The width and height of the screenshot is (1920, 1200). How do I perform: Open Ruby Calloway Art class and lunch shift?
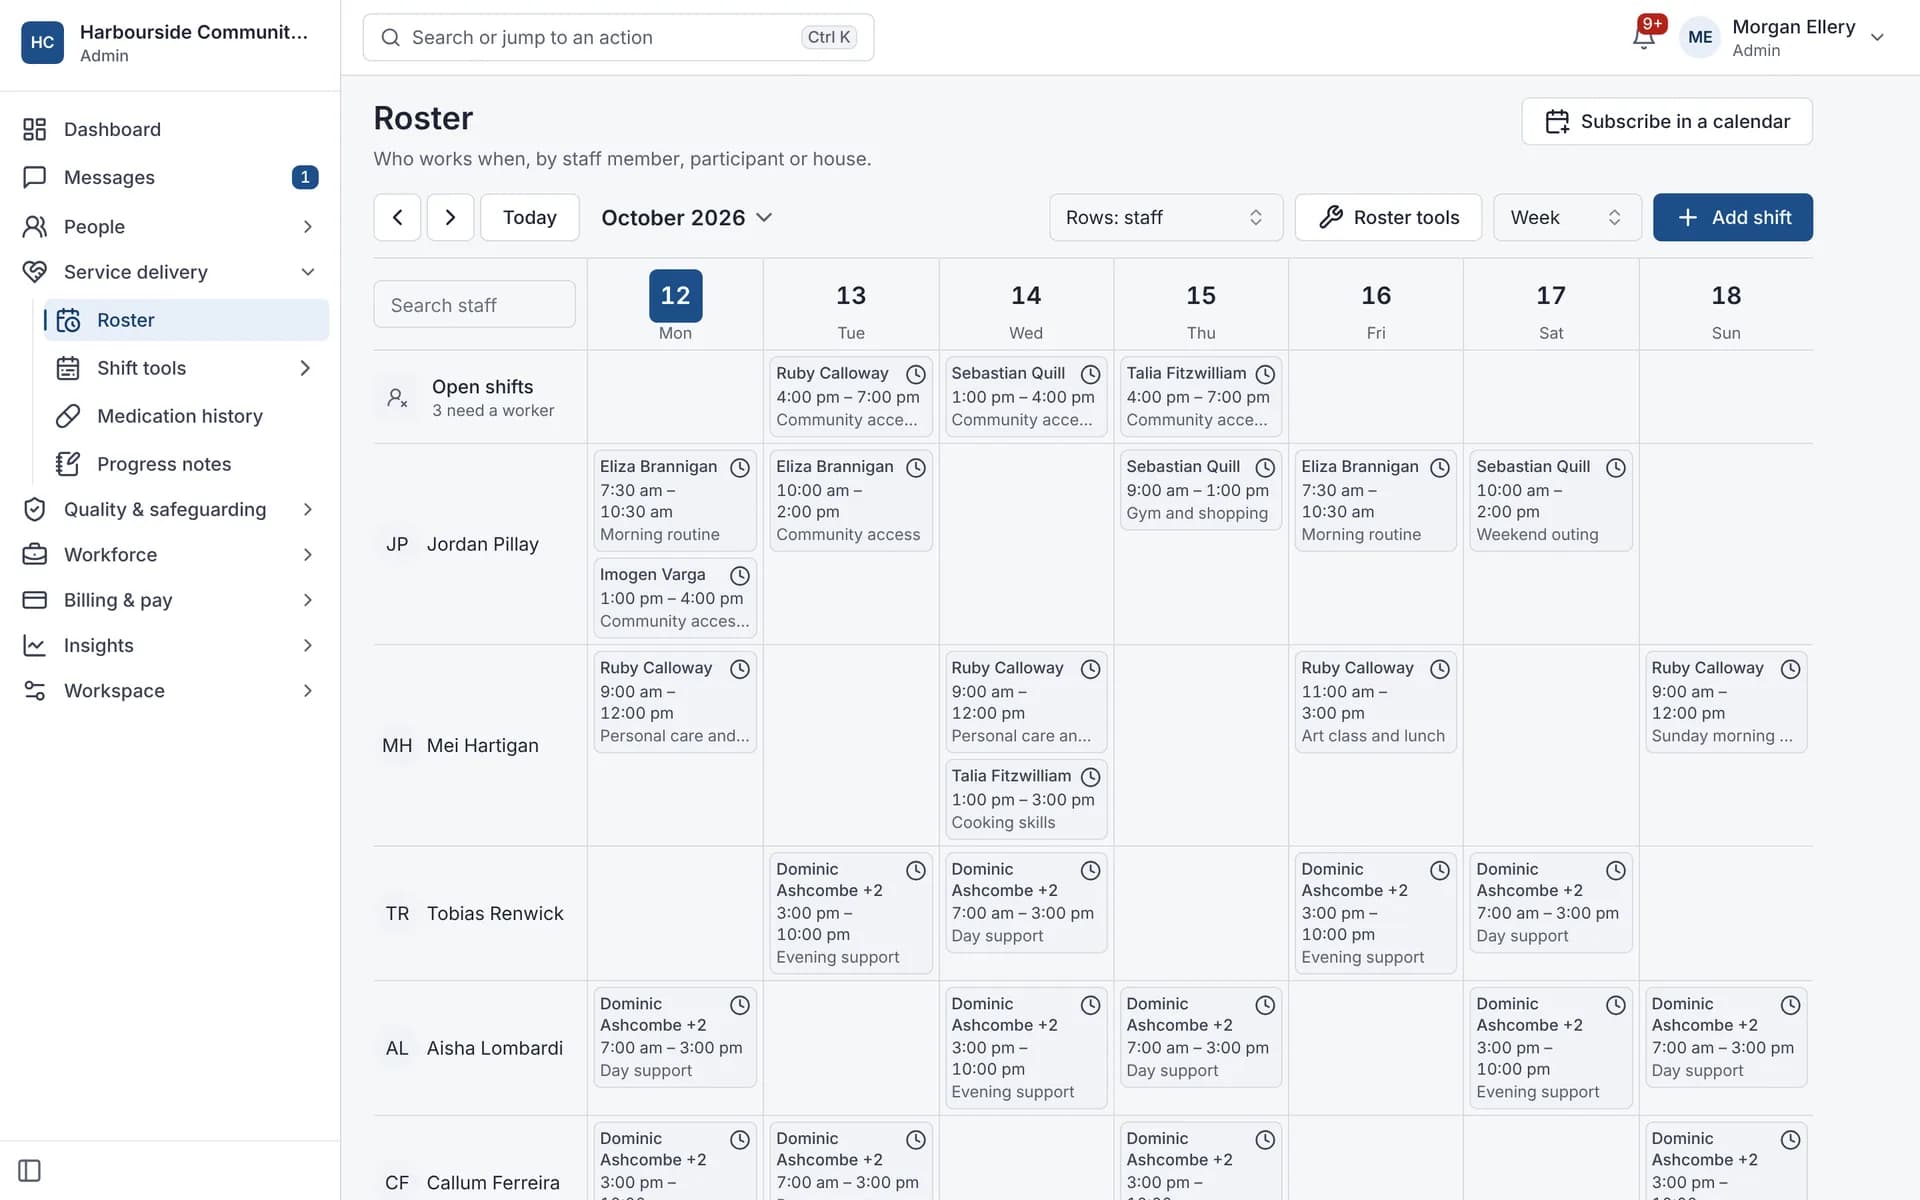click(x=1375, y=702)
